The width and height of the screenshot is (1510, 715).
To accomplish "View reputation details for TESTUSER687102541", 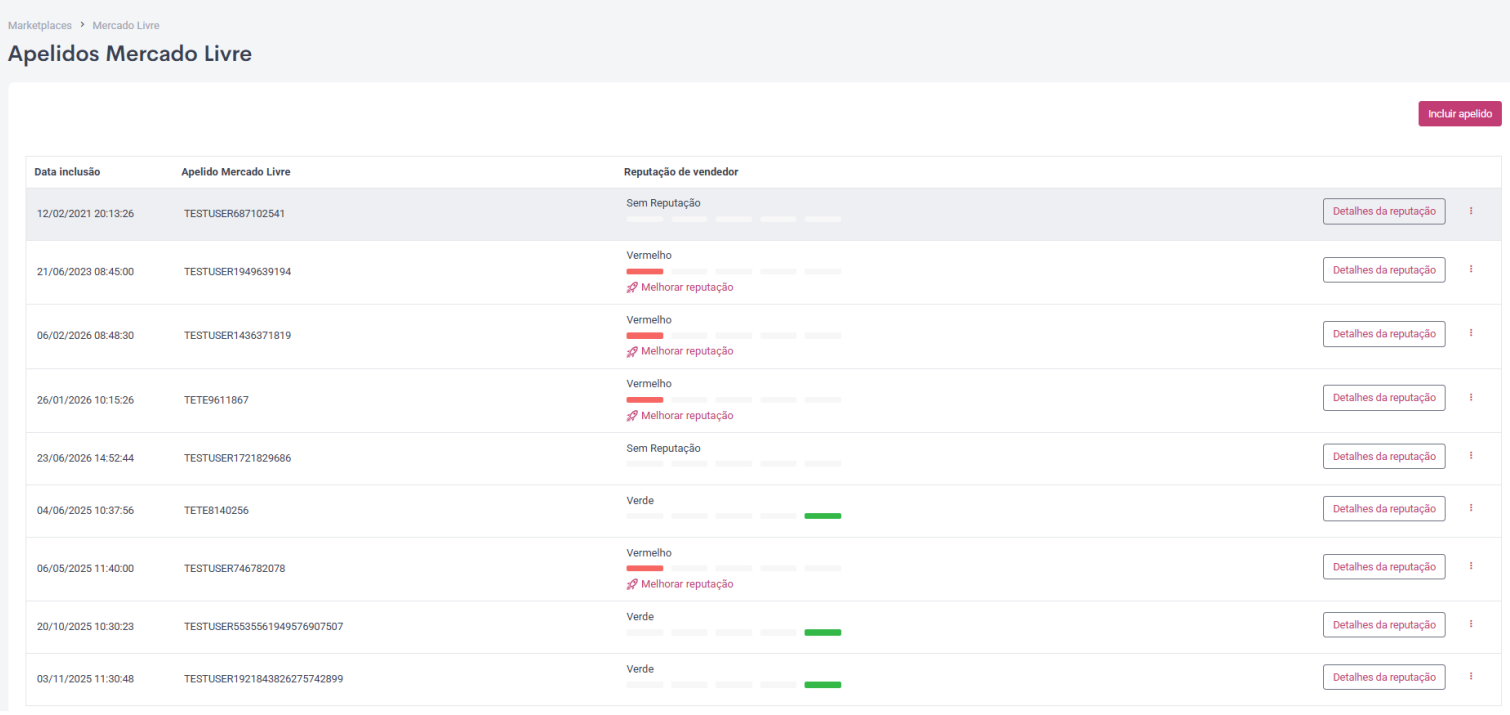I will point(1383,211).
